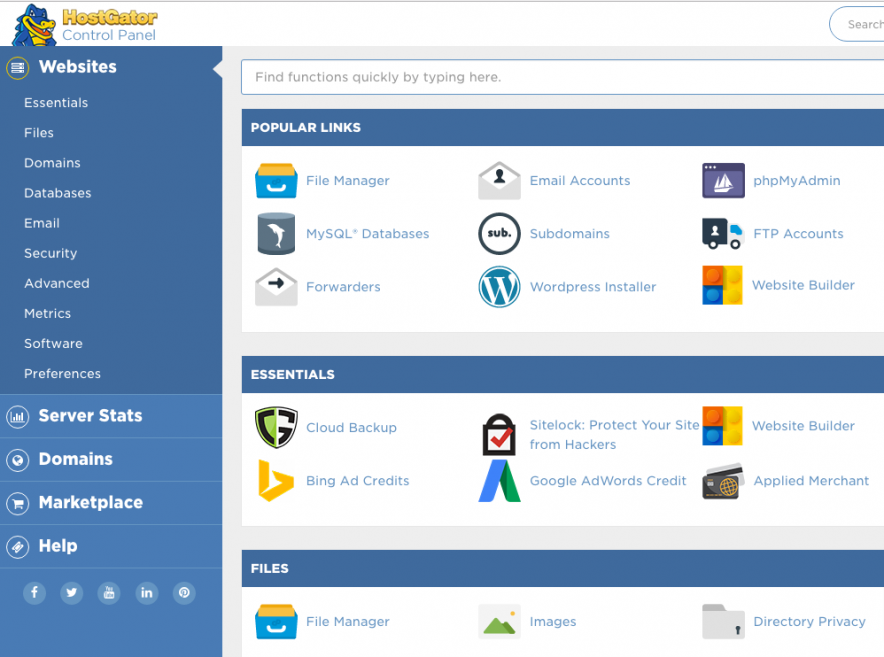Select the MySQL Databases icon
Viewport: 884px width, 657px height.
[275, 233]
